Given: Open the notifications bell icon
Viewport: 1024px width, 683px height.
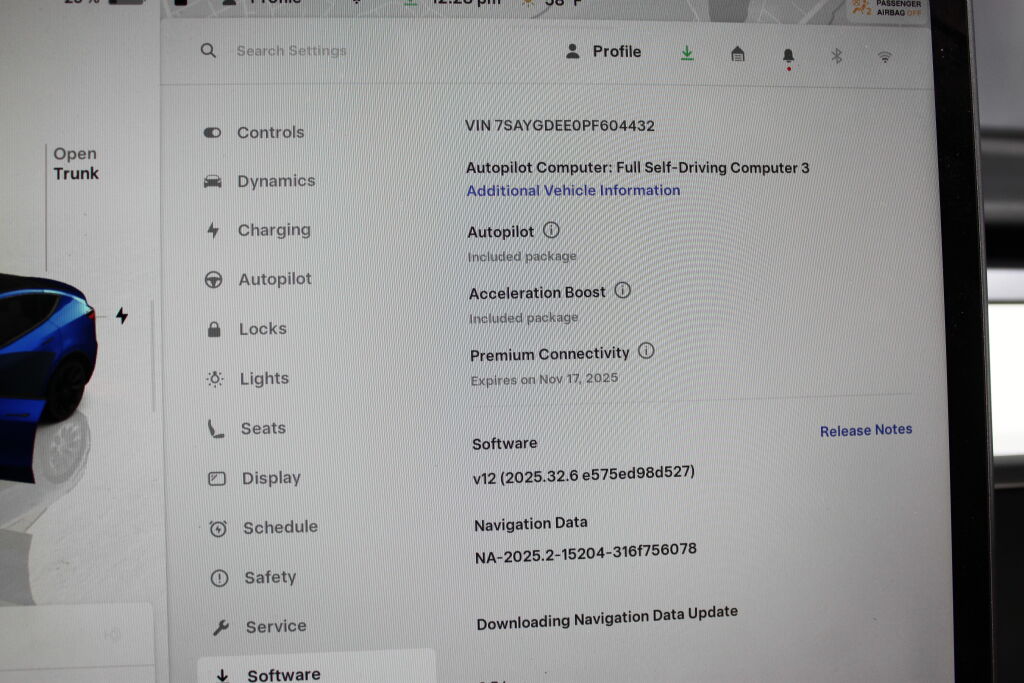Looking at the screenshot, I should click(788, 57).
